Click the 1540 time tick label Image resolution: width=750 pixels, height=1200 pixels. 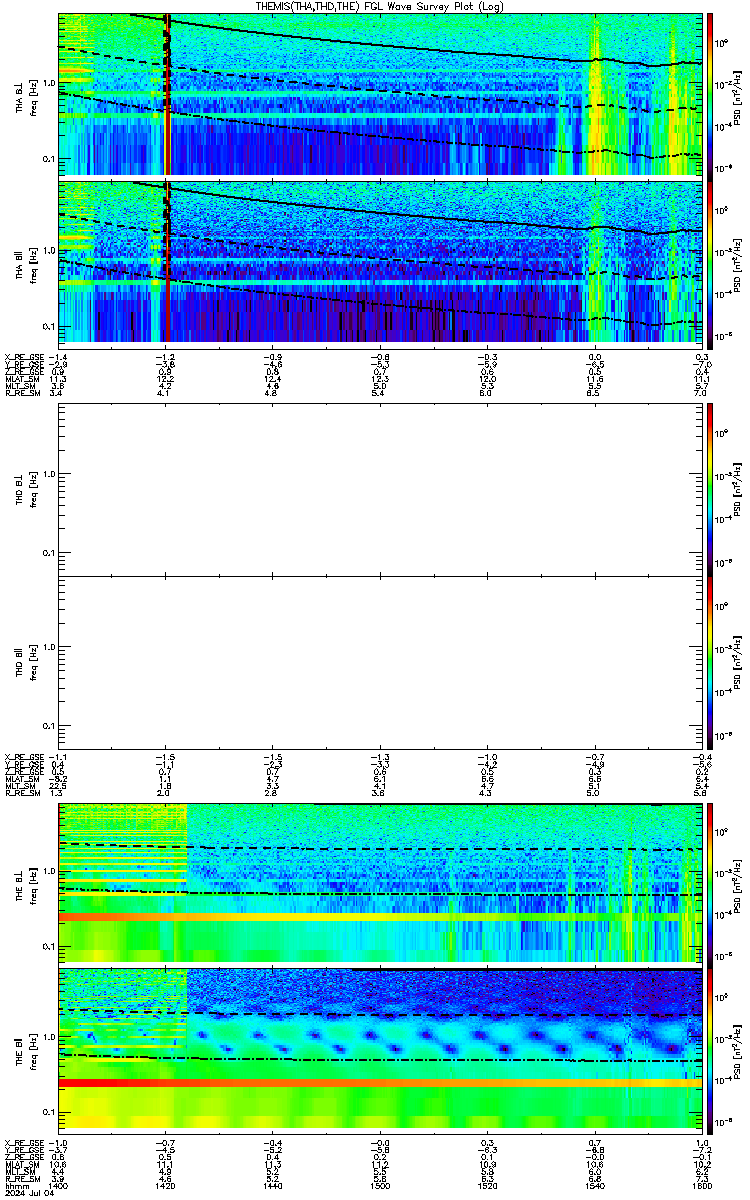(x=595, y=1187)
